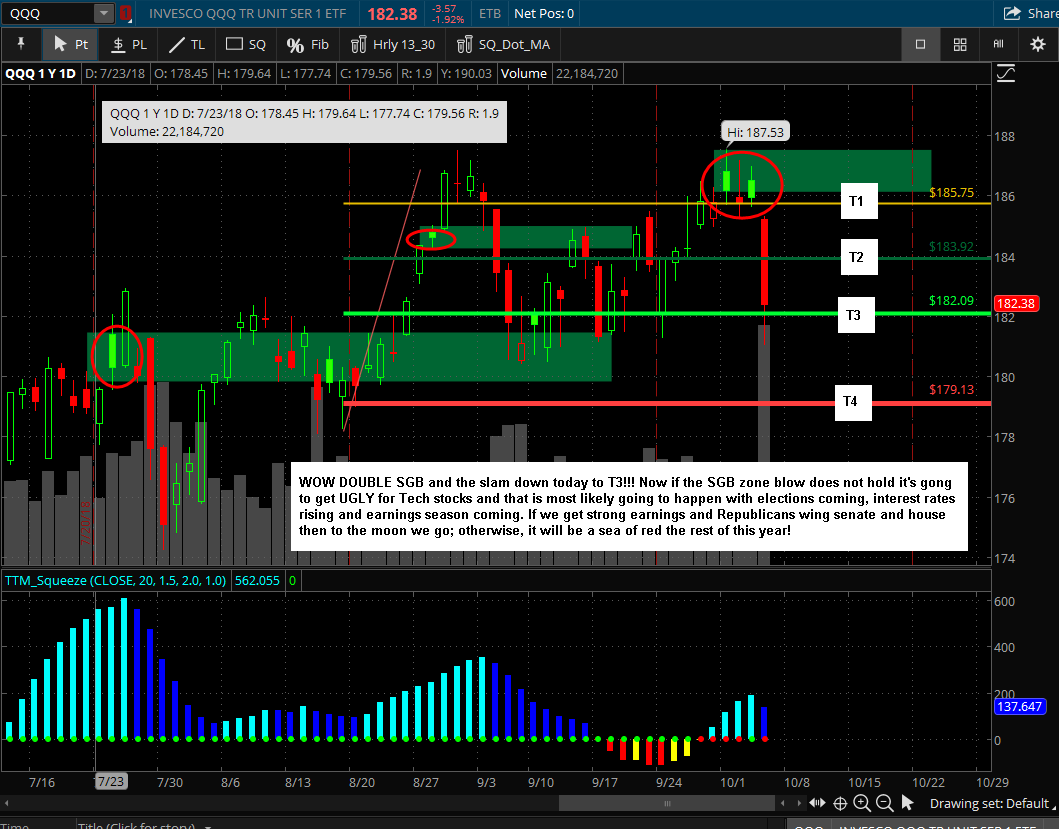Click the ETB indicator in the header
Screen dimensions: 1059x829
(x=490, y=14)
